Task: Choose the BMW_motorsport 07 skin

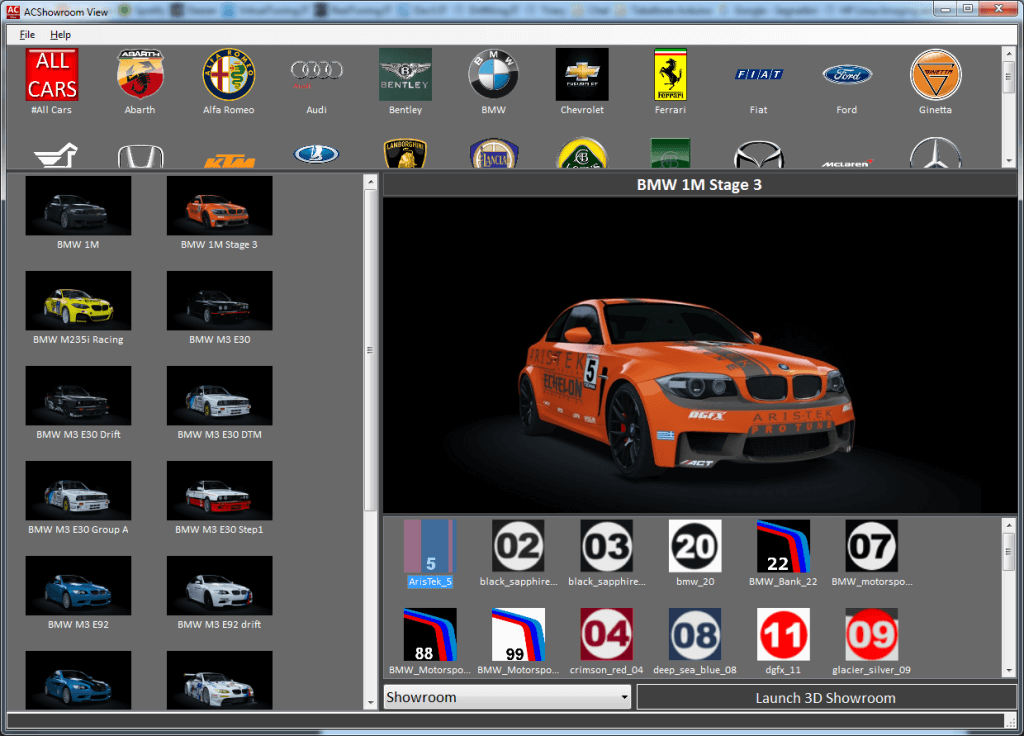Action: [871, 546]
